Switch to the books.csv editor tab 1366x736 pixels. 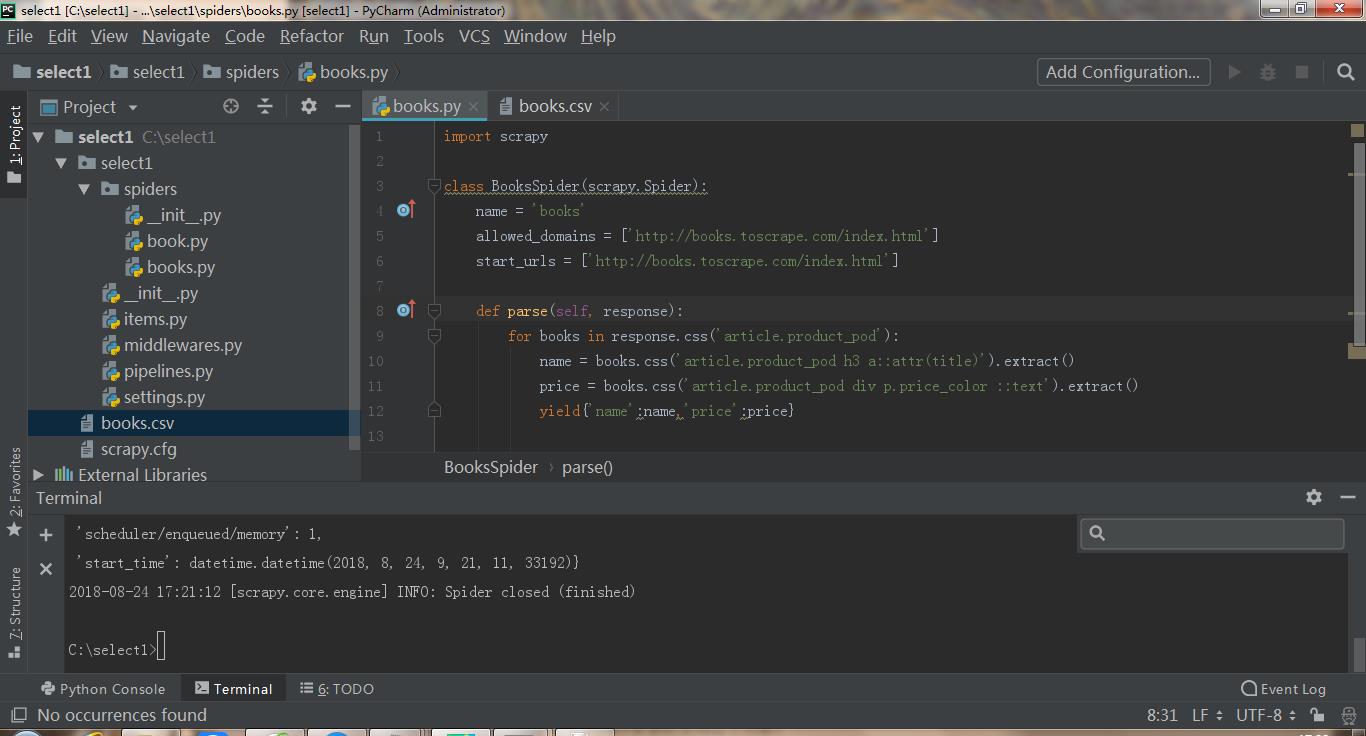[554, 106]
